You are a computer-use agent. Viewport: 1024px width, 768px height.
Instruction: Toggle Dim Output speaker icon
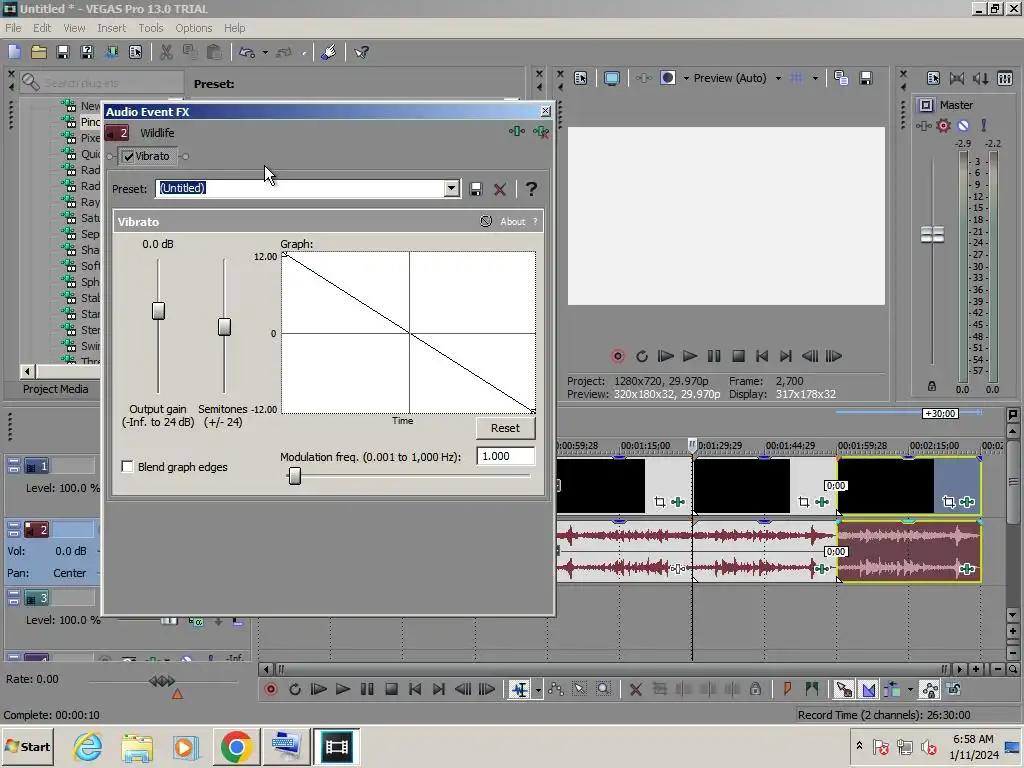click(x=981, y=78)
